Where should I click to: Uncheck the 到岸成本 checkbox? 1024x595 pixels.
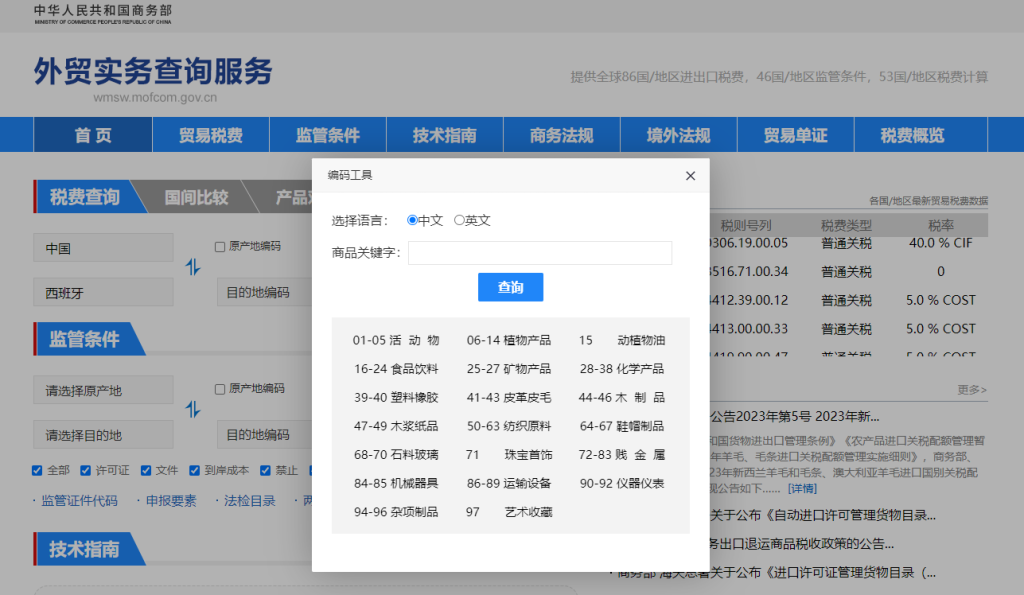tap(194, 470)
